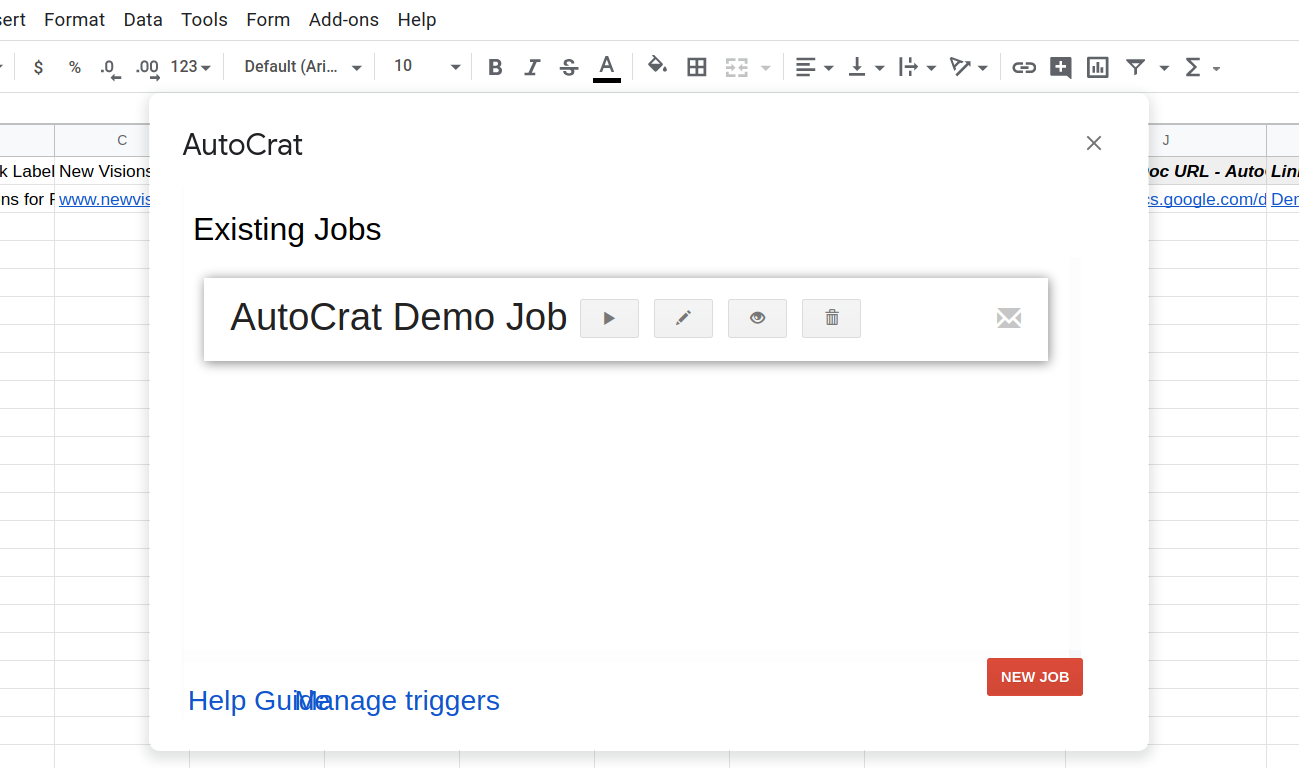Click the insert comment icon
The image size is (1299, 768).
point(1061,67)
